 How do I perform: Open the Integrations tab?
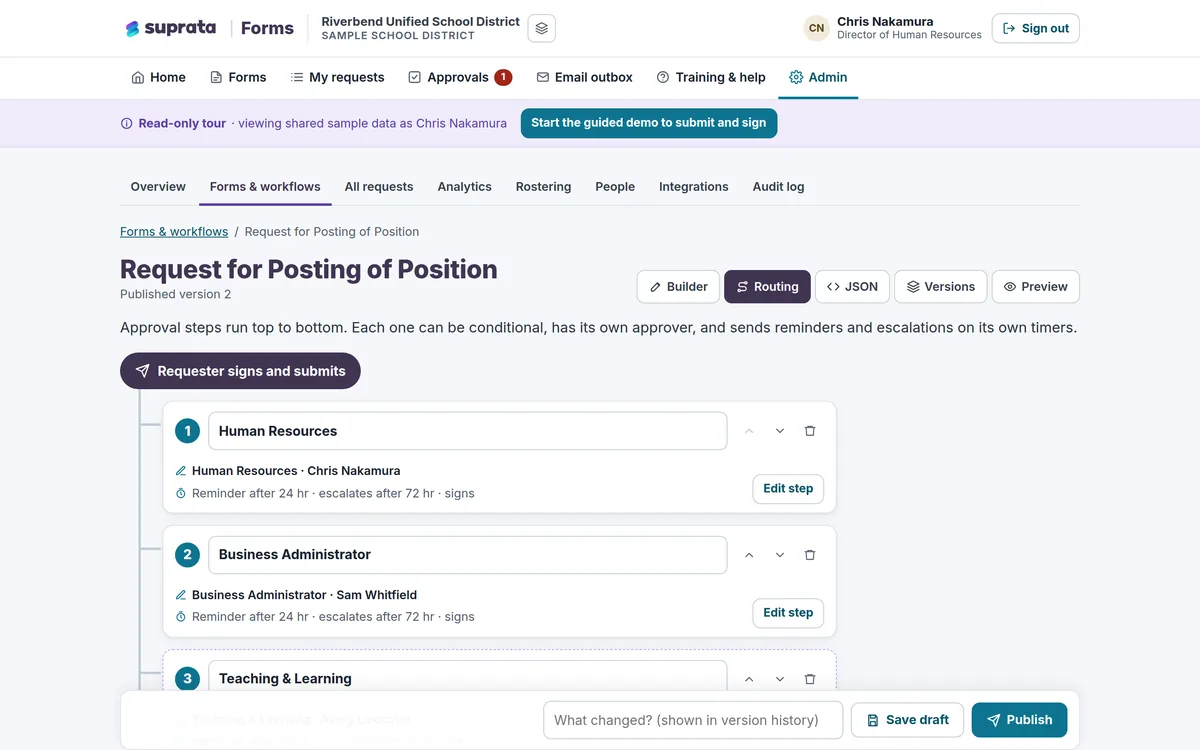point(694,187)
